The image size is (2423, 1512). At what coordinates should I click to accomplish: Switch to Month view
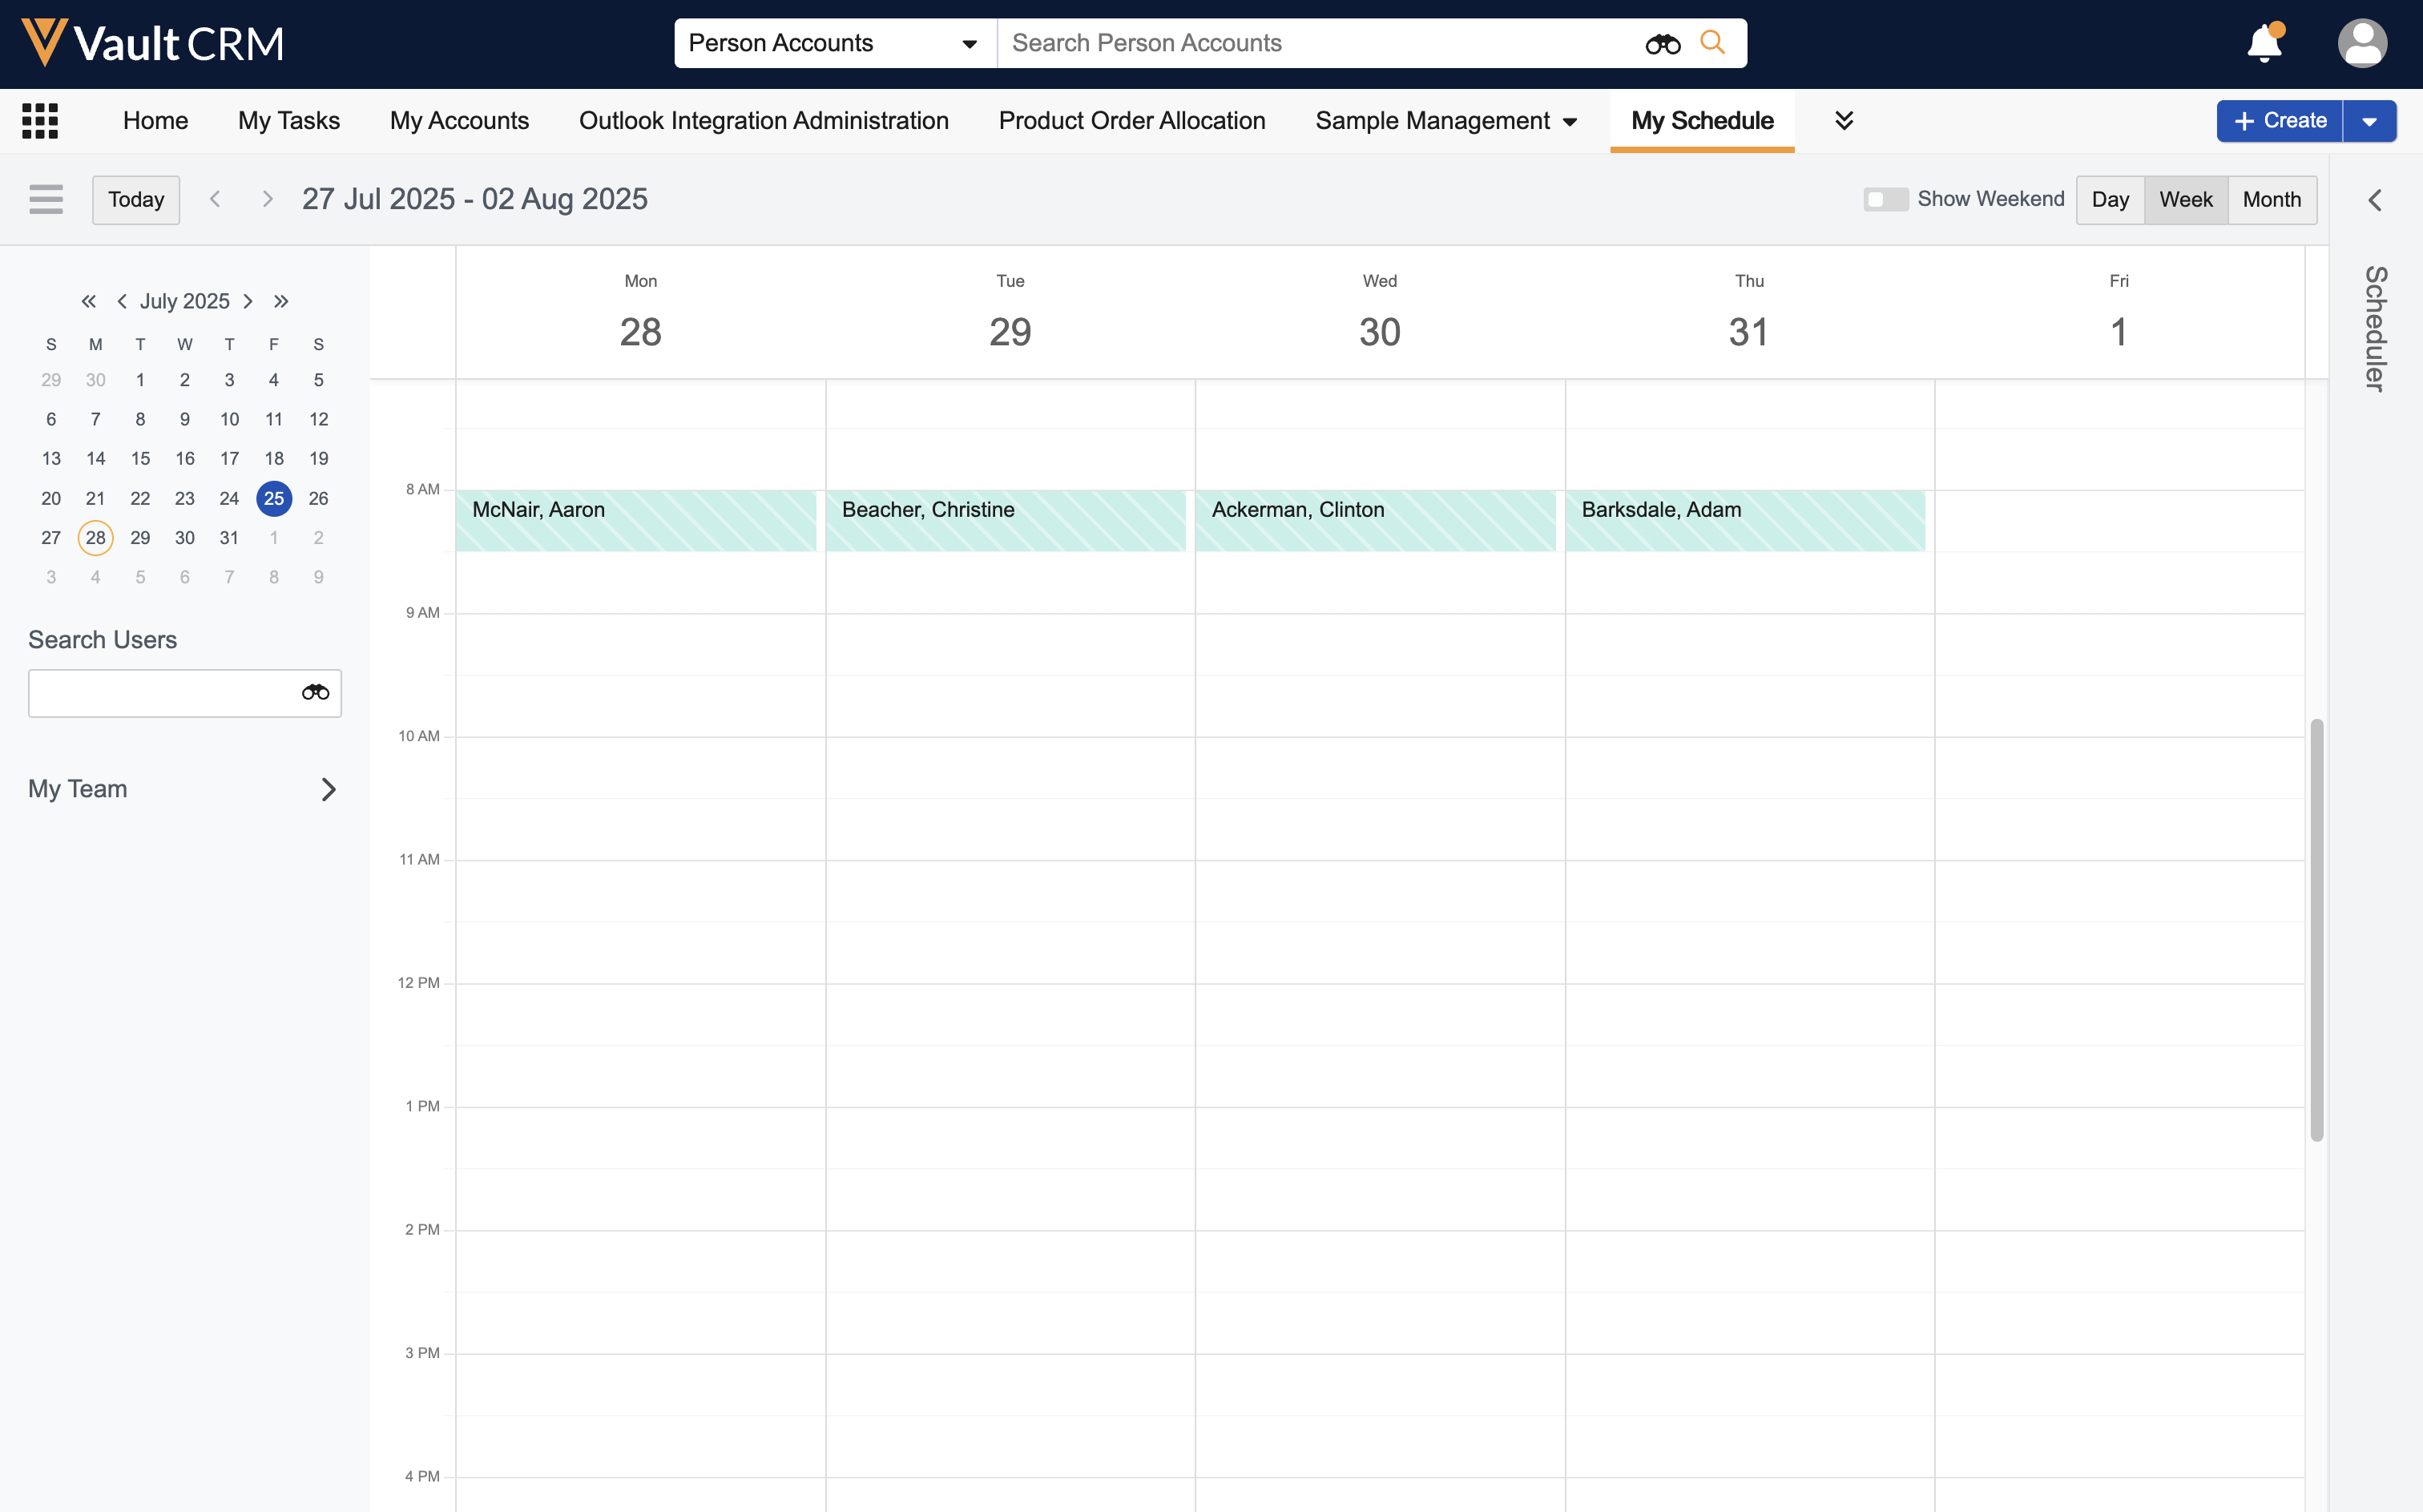click(2271, 199)
